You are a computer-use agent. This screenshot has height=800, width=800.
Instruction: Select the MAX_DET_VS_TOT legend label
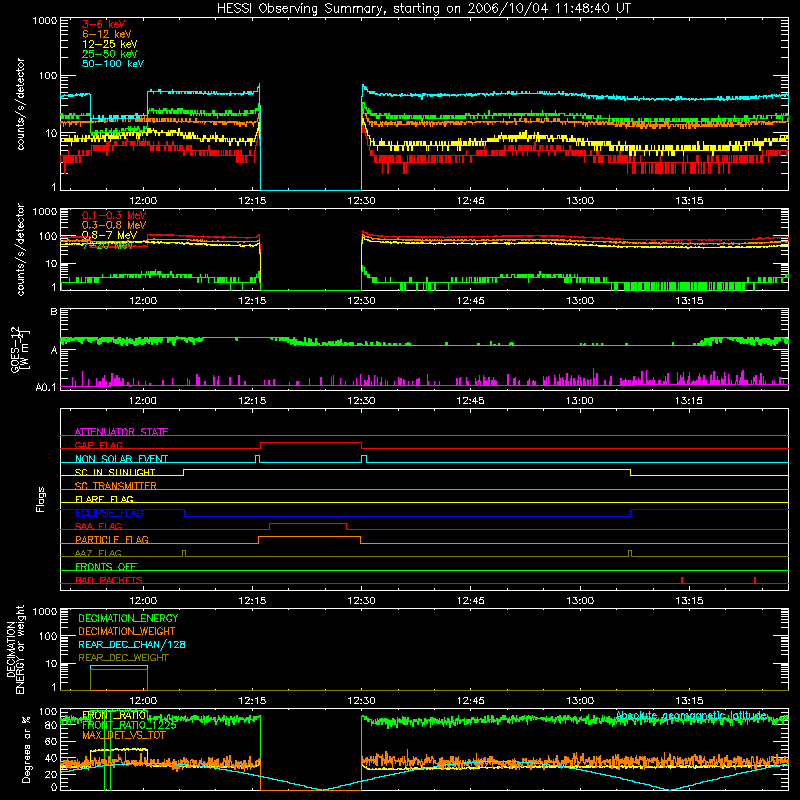coord(123,735)
